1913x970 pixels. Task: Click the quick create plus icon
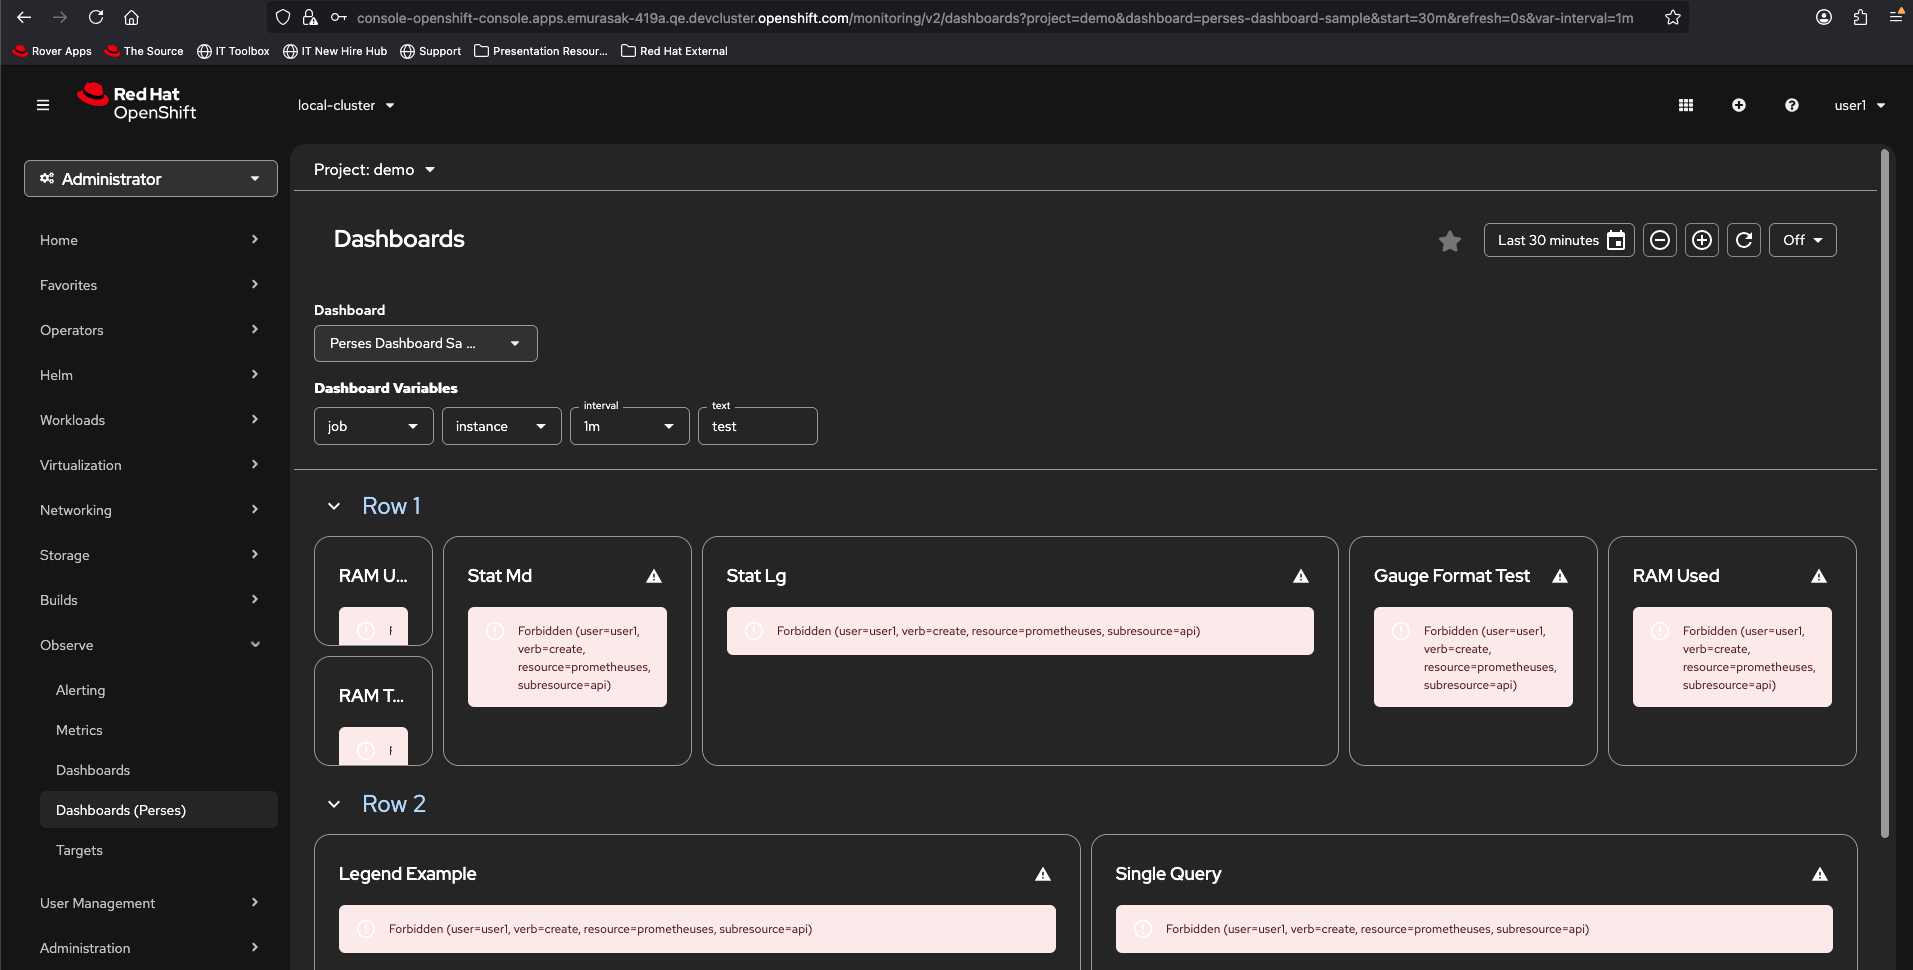click(x=1739, y=105)
